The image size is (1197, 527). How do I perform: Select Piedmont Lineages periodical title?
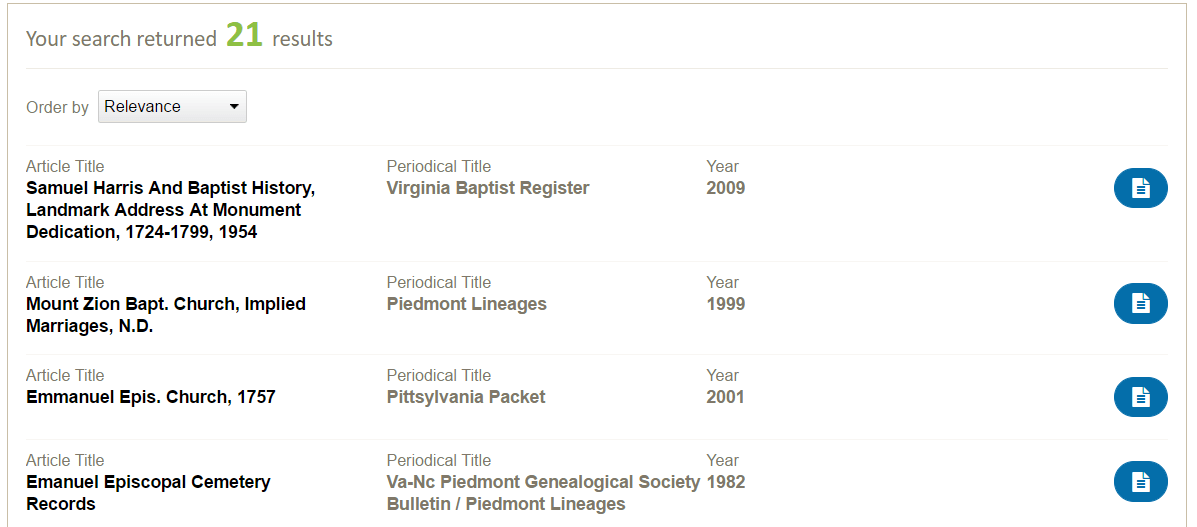tap(466, 304)
